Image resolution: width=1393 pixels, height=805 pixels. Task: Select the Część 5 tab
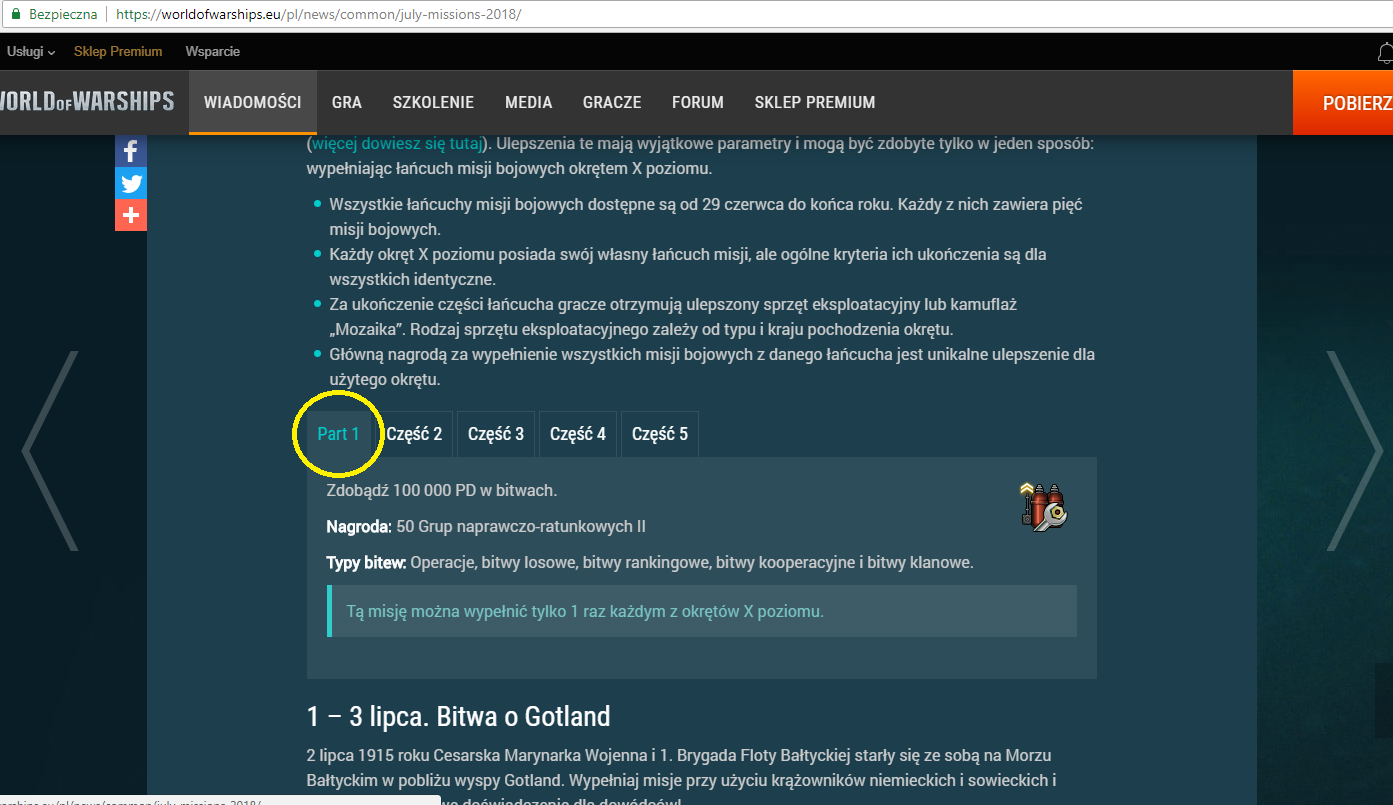[660, 434]
